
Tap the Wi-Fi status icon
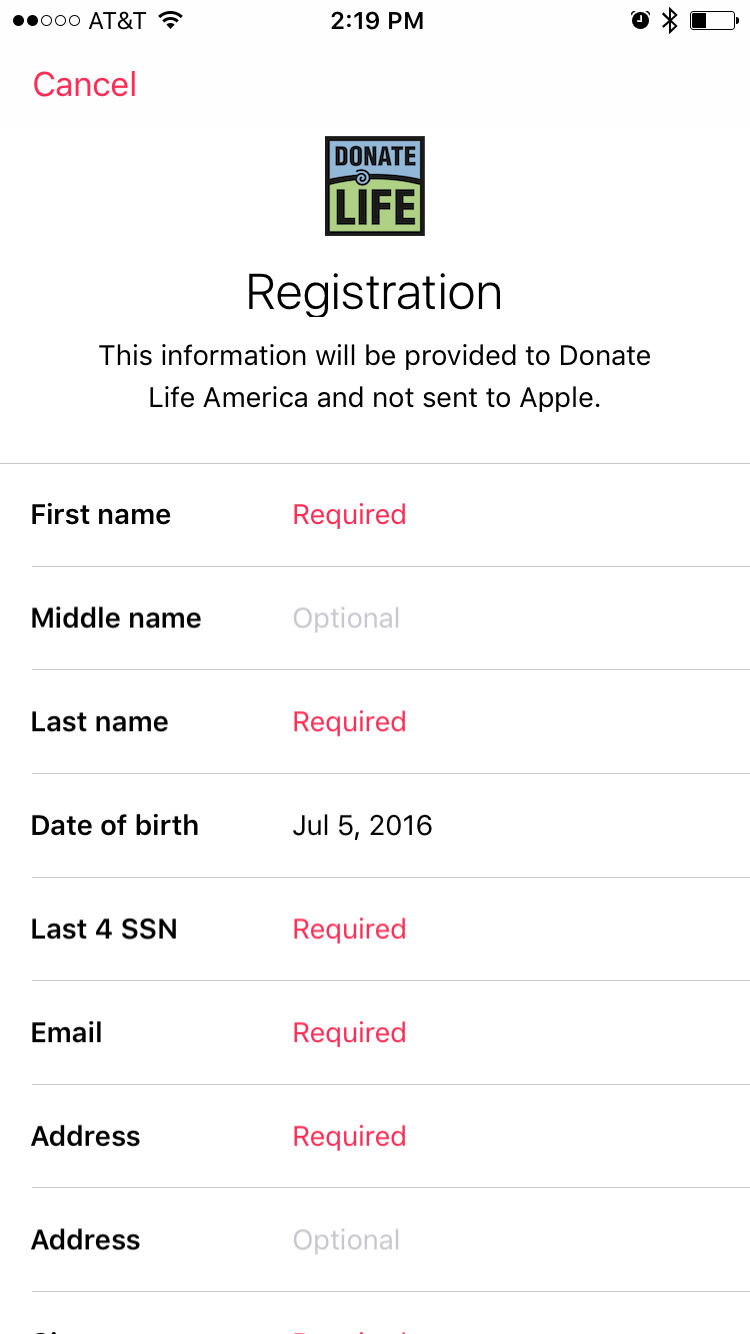pos(171,21)
